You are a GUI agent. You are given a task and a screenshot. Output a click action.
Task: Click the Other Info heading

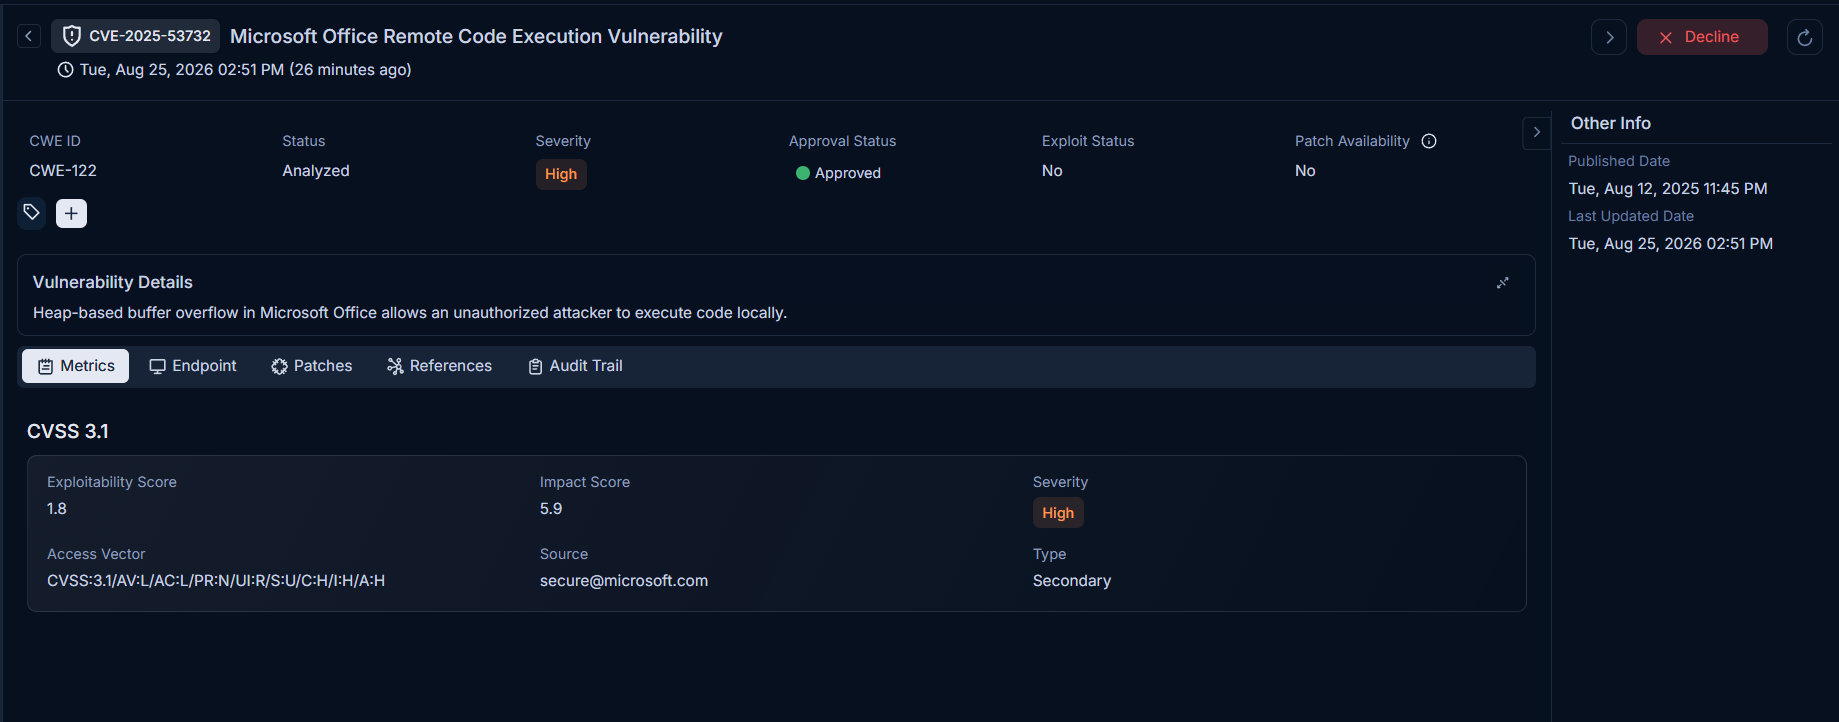point(1611,123)
